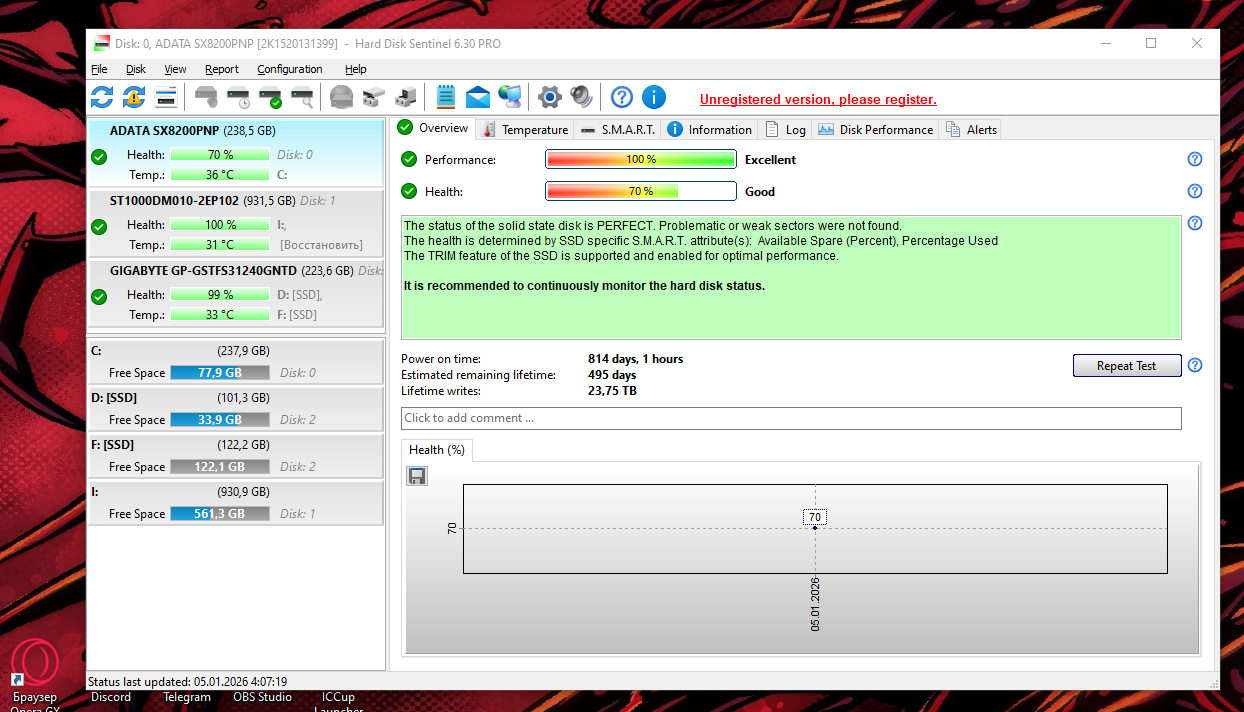The width and height of the screenshot is (1244, 712).
Task: Click the ADATA Temp. 36 °C bar
Action: coord(220,175)
